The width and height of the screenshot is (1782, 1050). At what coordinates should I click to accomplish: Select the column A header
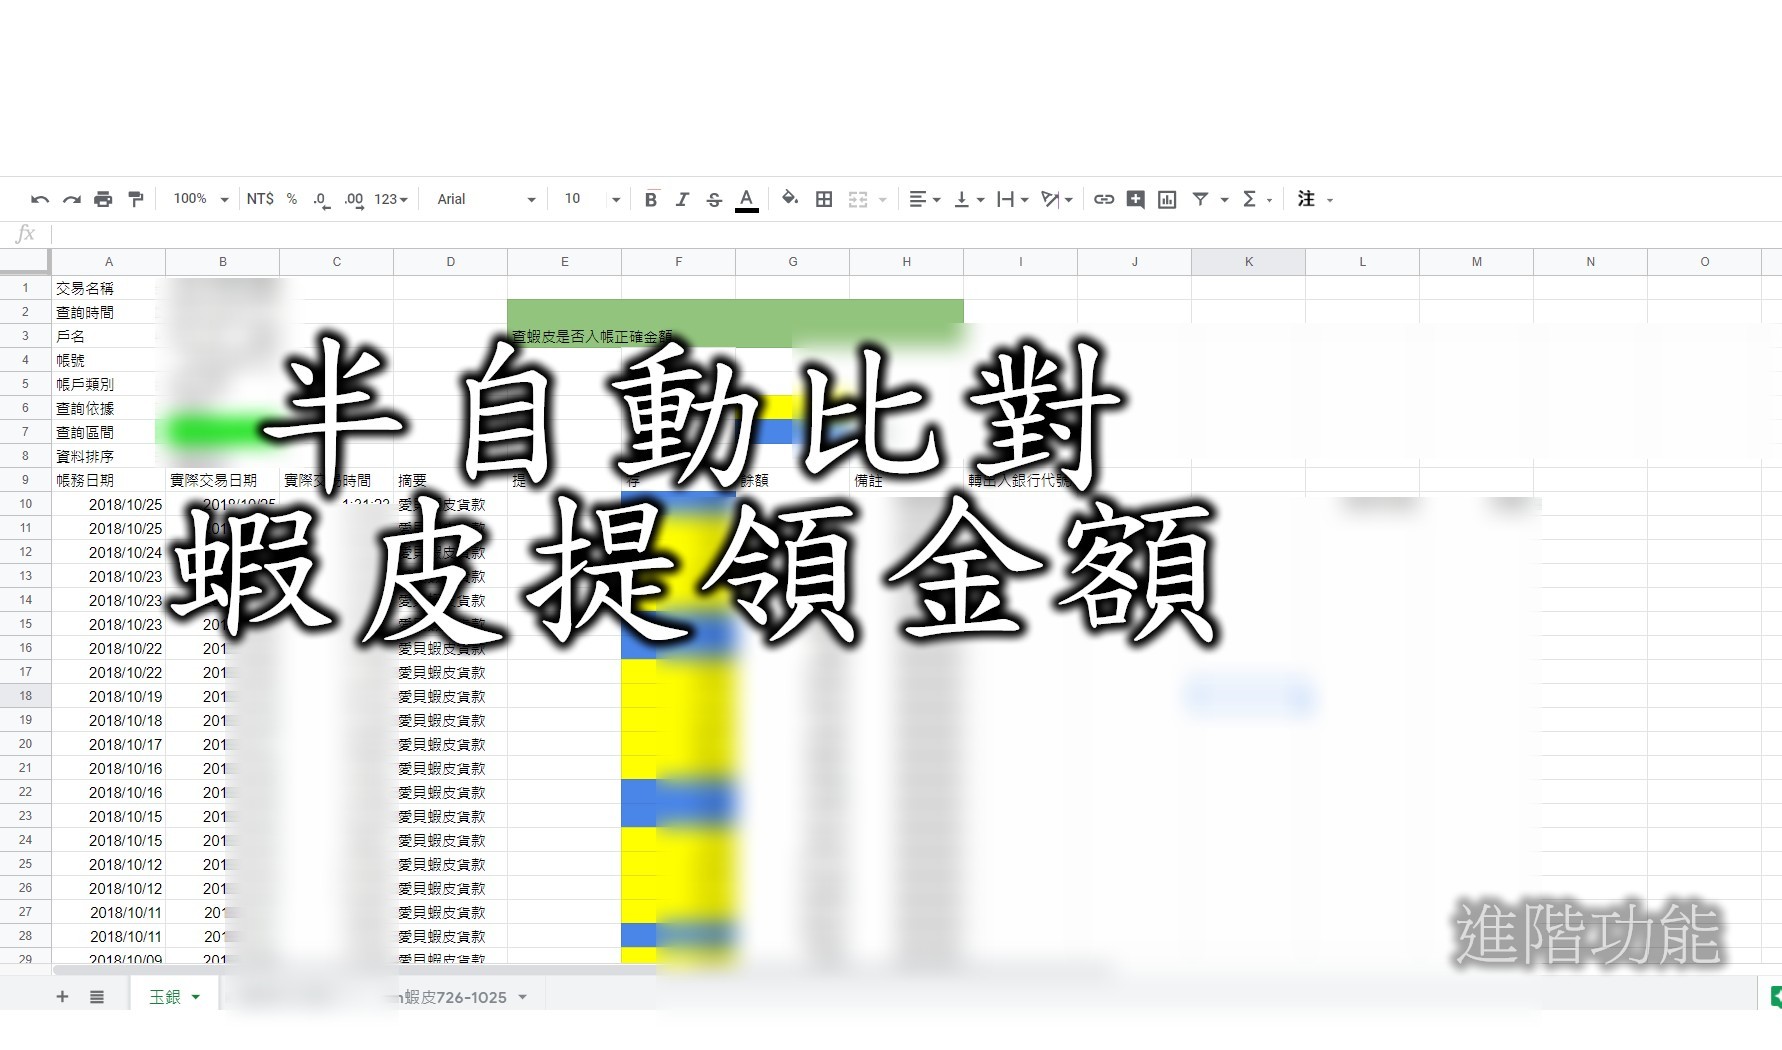point(108,261)
